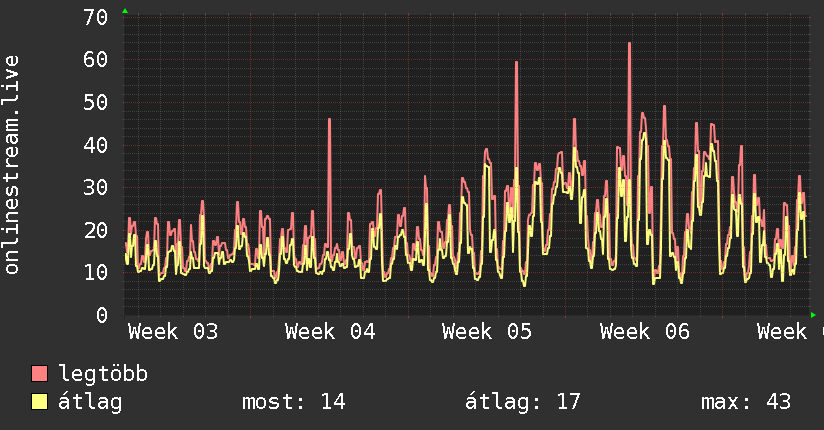Viewport: 824px width, 430px height.
Task: Click the 30 y-axis label
Action: coord(96,188)
